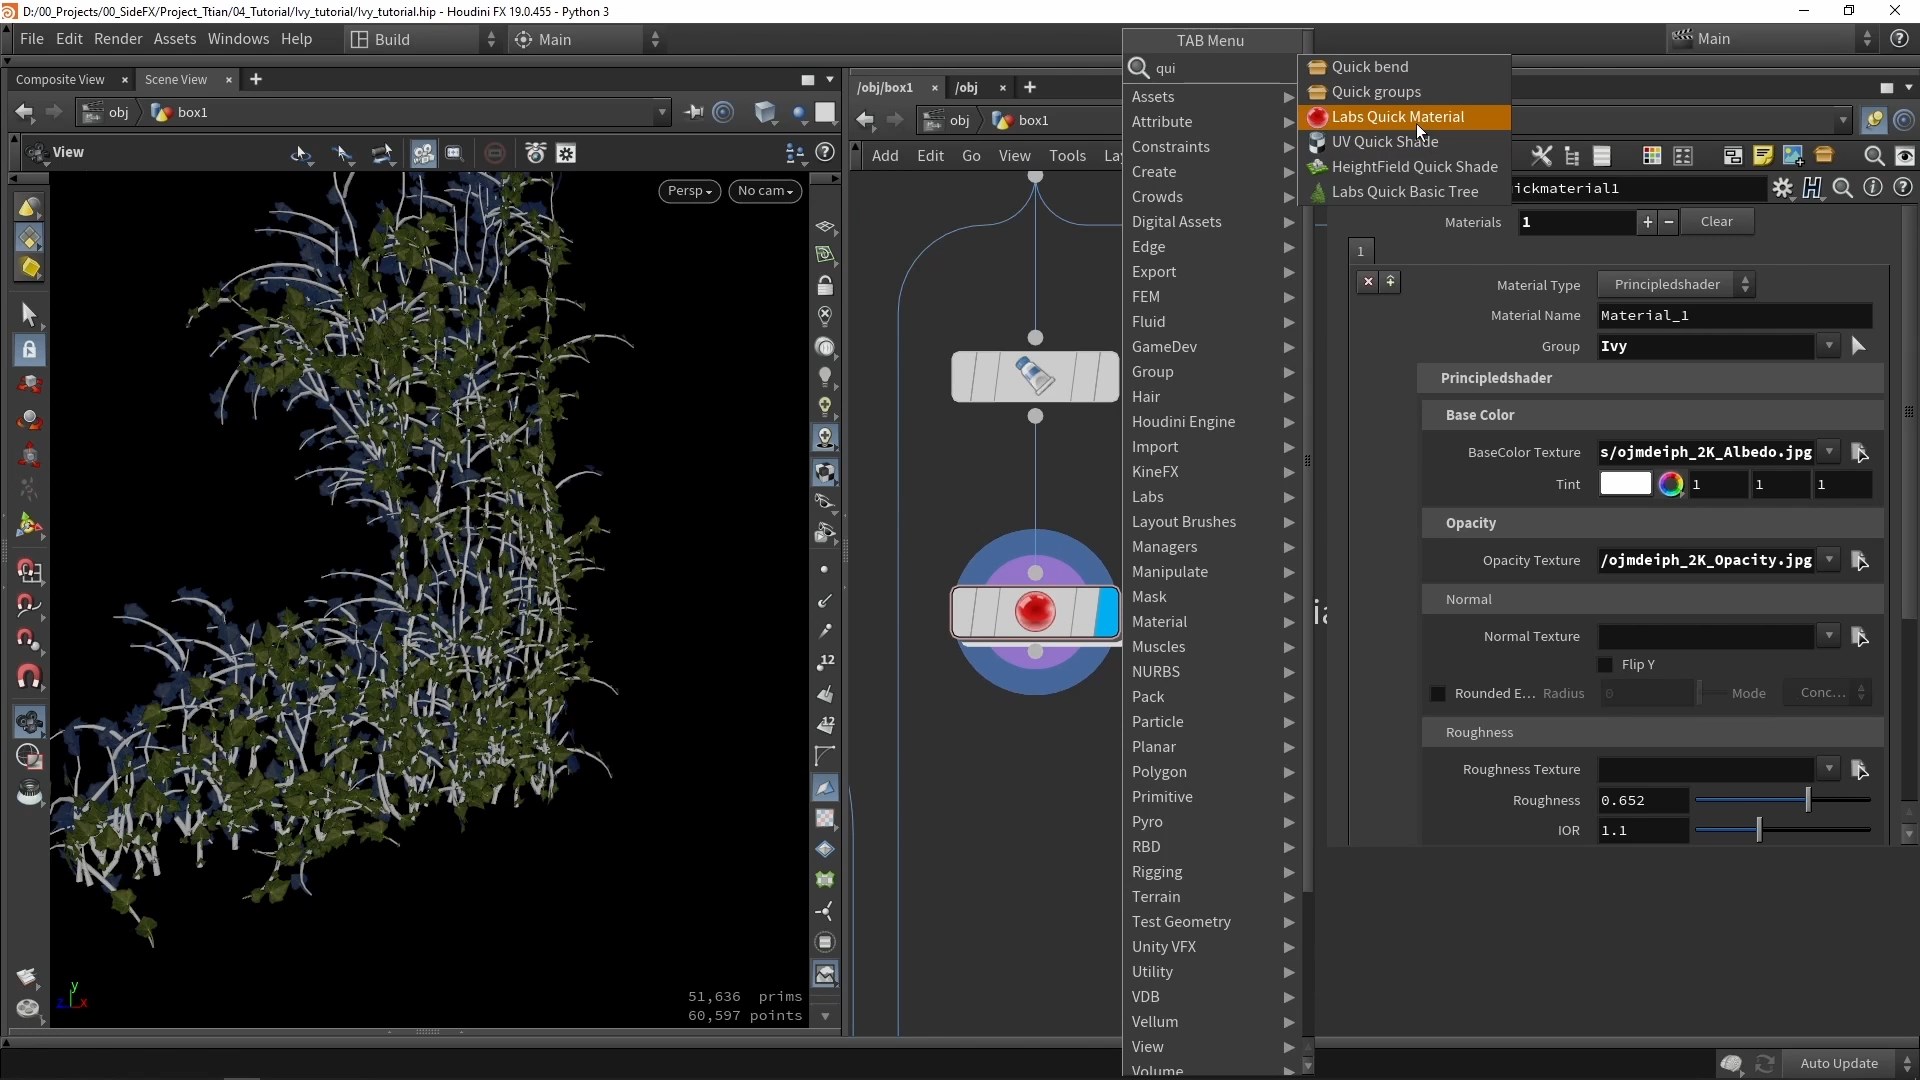Open the Build desktop dropdown
The image size is (1920, 1080).
click(x=422, y=39)
